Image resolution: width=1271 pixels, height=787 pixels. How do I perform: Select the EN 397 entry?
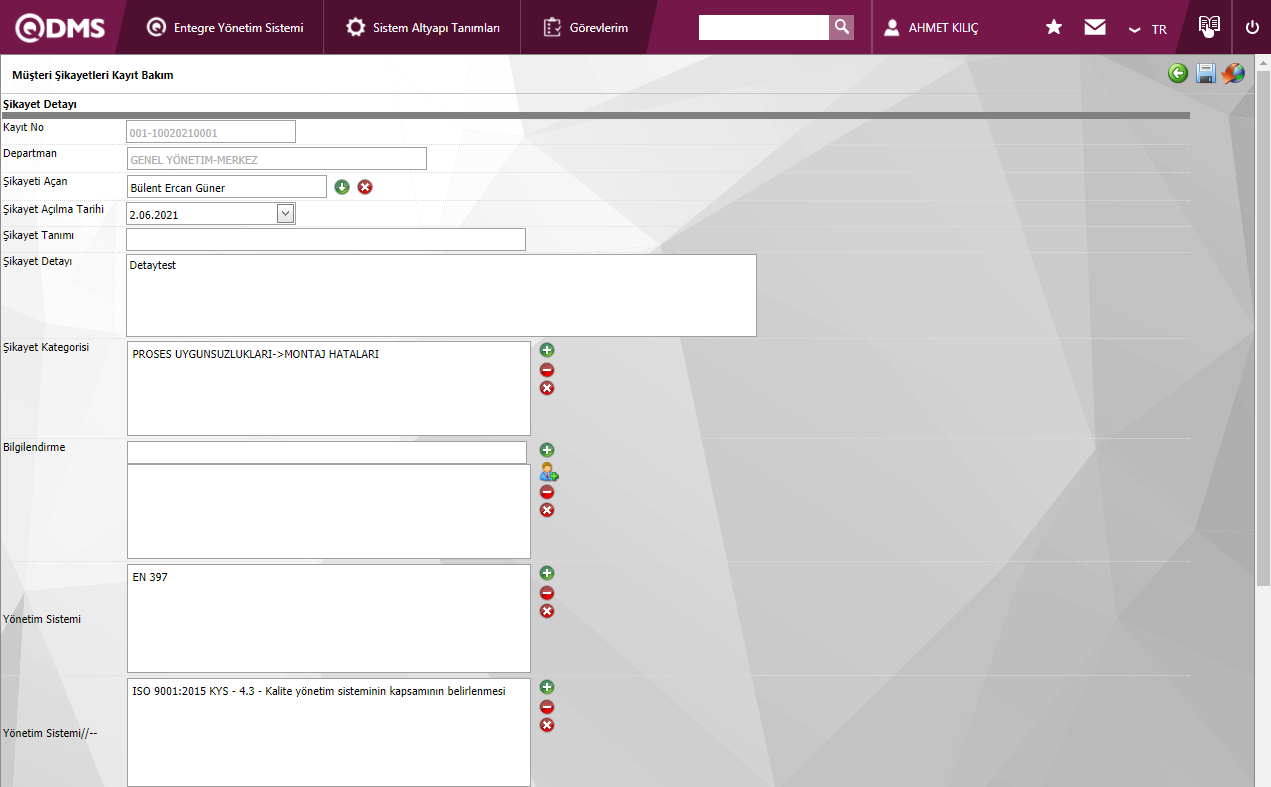(x=150, y=577)
